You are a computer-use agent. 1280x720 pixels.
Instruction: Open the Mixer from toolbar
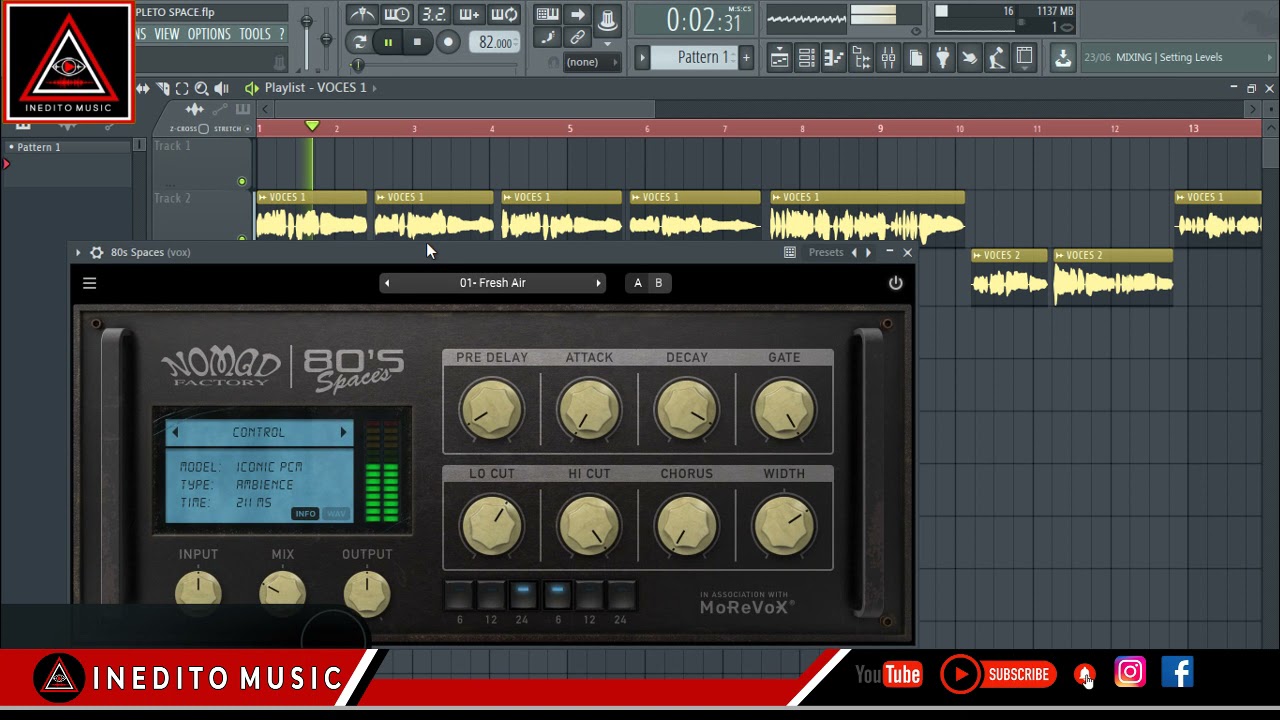coord(888,58)
